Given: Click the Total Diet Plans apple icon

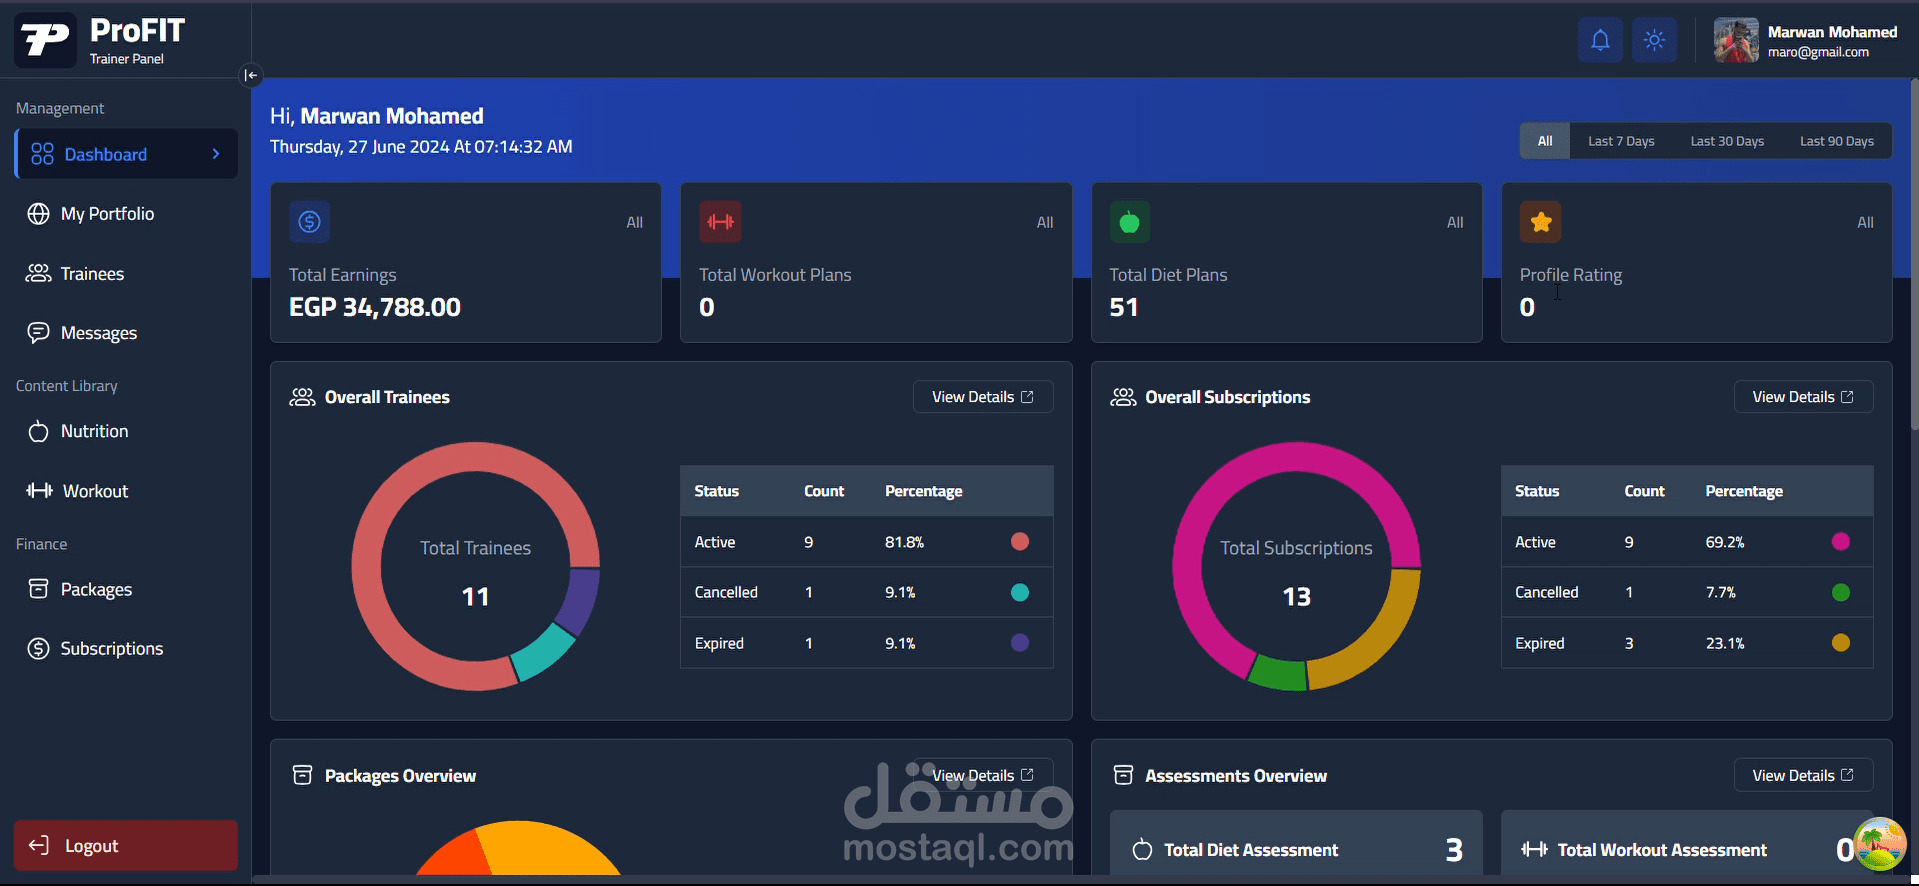Looking at the screenshot, I should click(x=1130, y=222).
